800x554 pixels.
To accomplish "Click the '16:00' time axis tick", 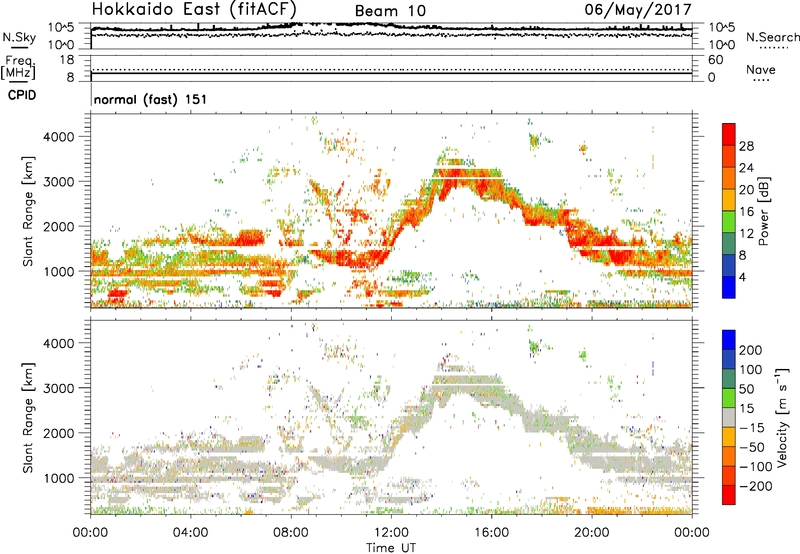I will pos(491,533).
